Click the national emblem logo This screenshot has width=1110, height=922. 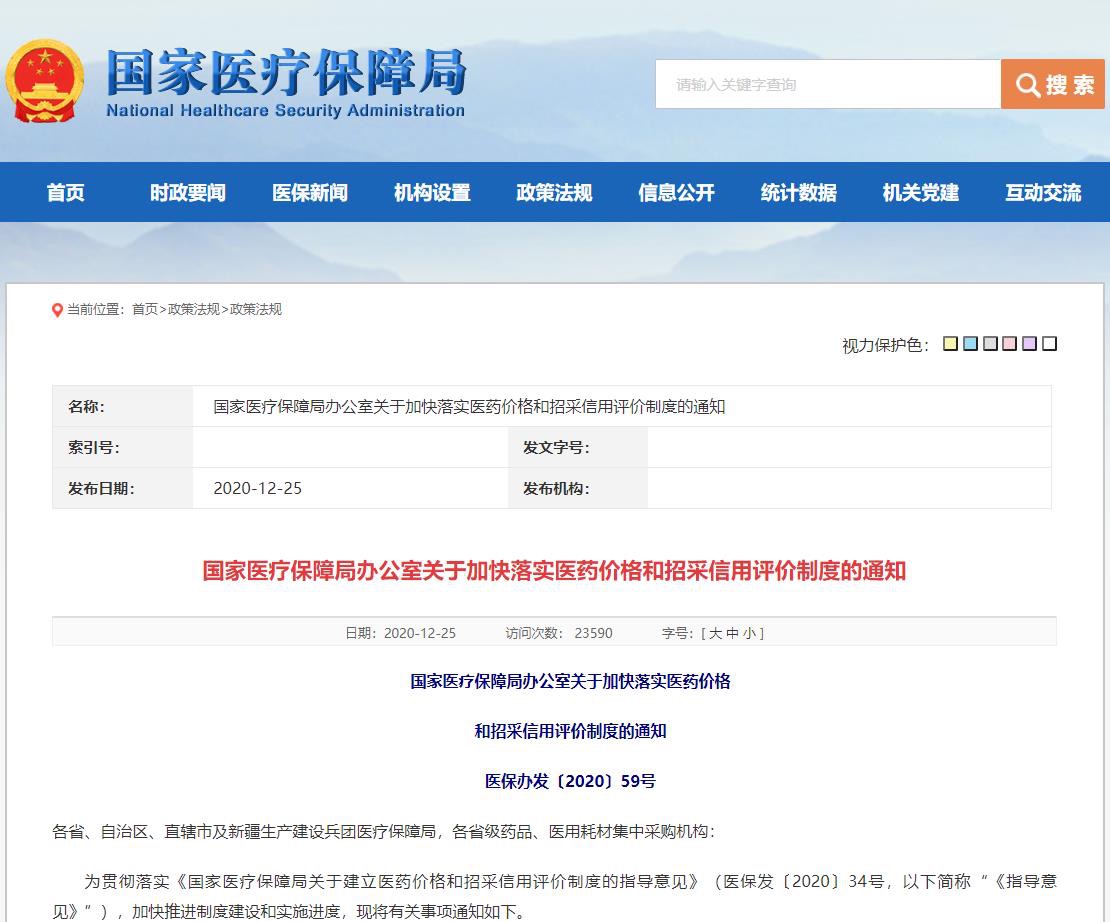pyautogui.click(x=45, y=81)
